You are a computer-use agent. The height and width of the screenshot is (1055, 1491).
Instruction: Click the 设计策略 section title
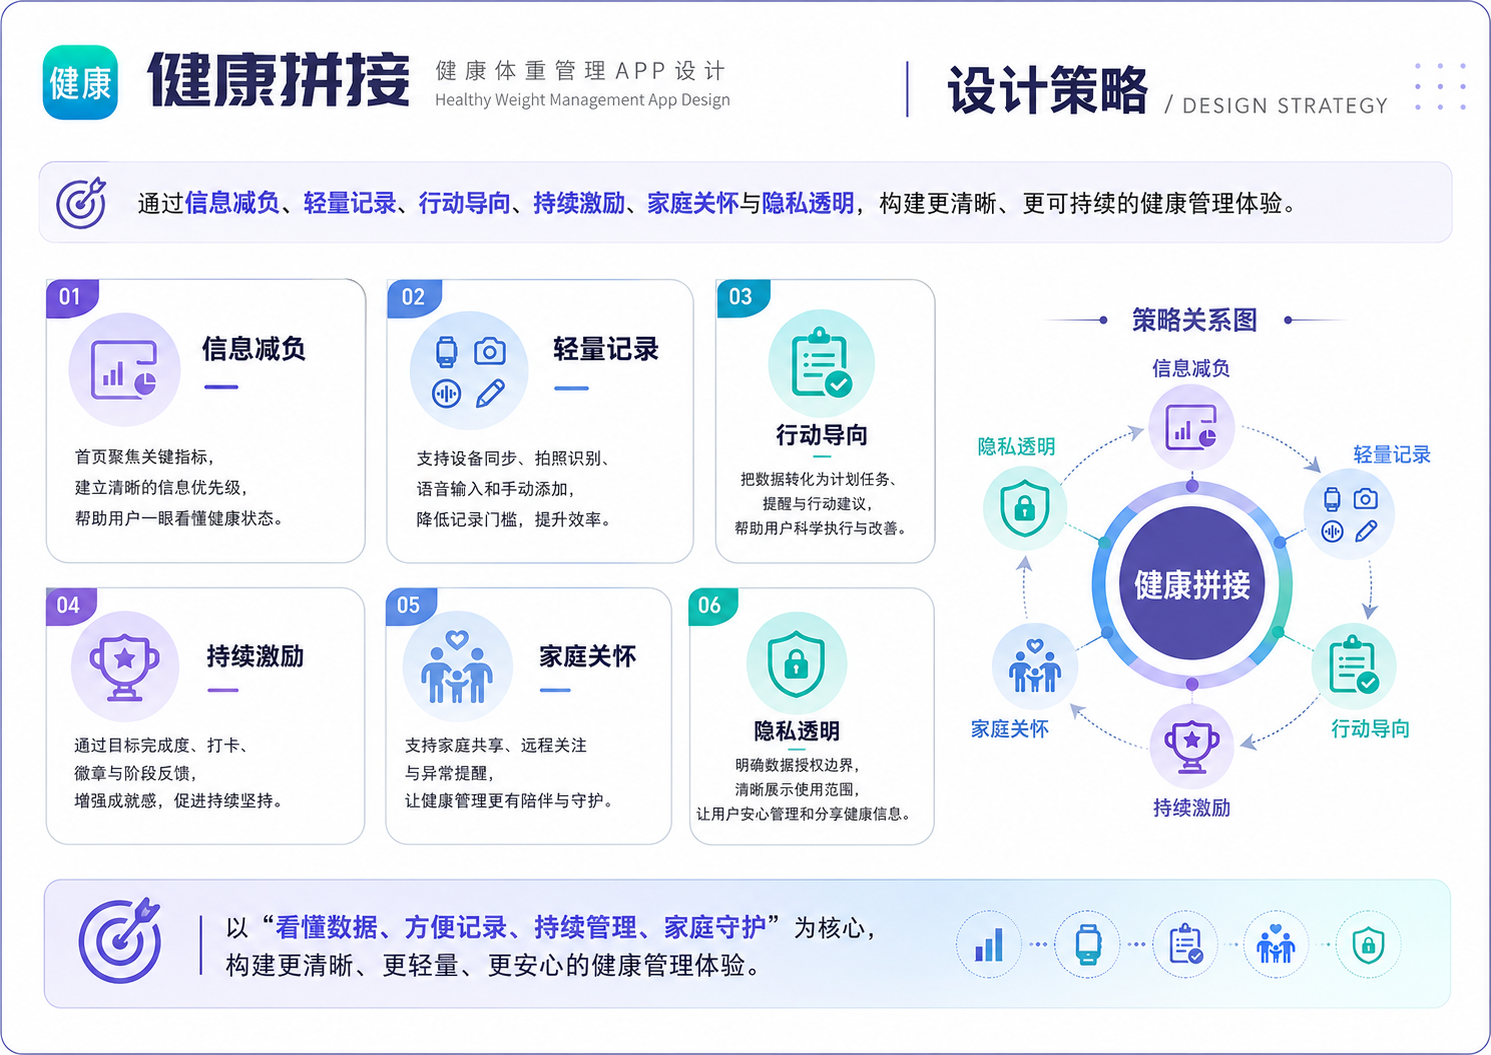click(x=1047, y=91)
